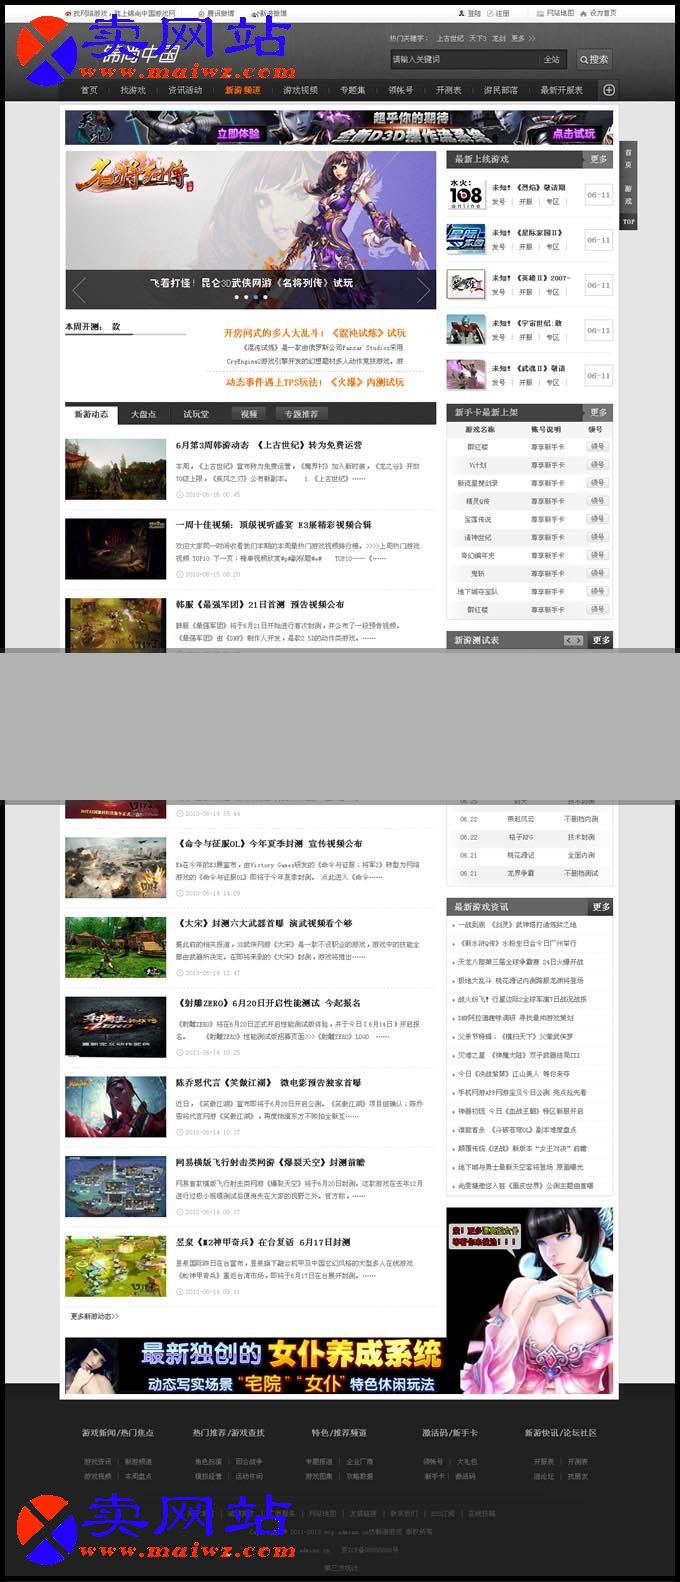
Task: Open 找游戏 in the navigation bar
Action: [133, 90]
